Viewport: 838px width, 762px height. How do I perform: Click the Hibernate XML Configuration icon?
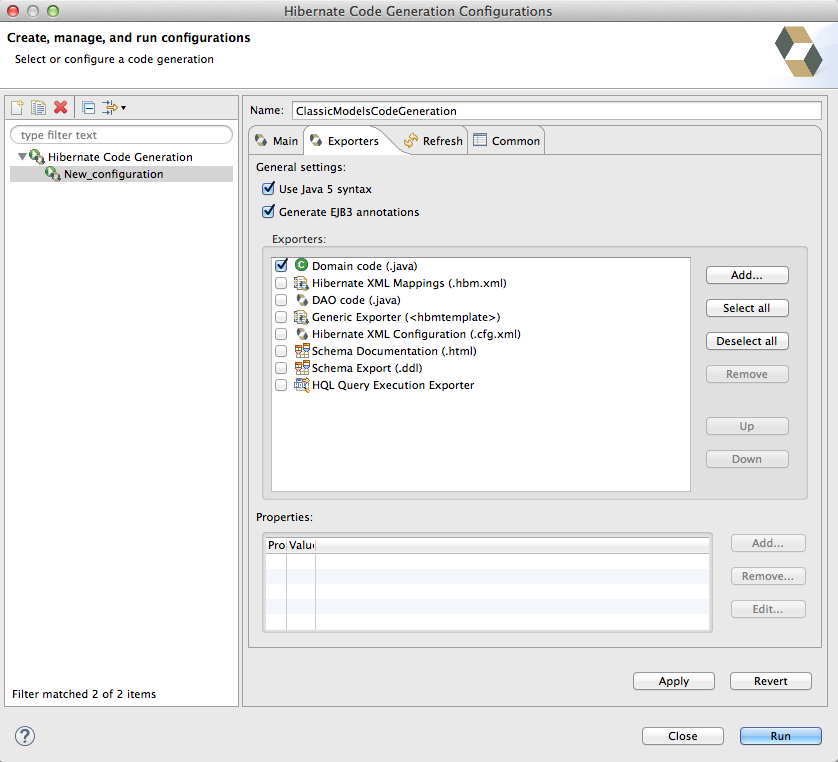pos(302,334)
